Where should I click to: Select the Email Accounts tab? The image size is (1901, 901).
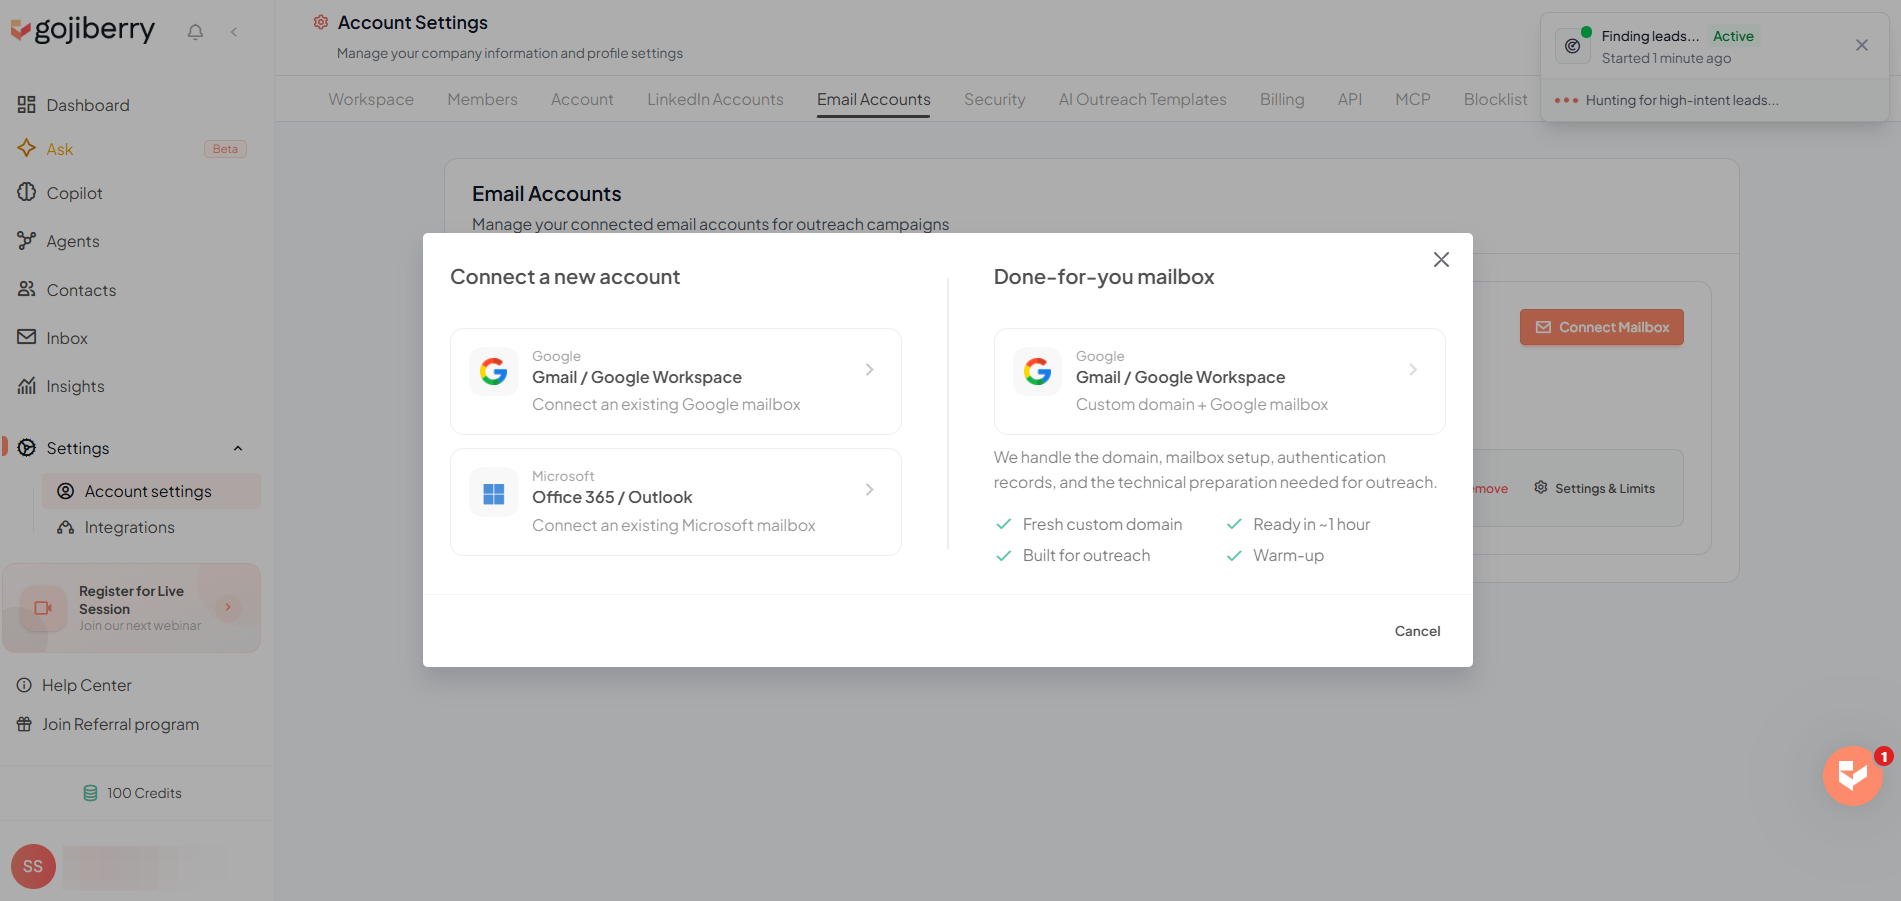coord(873,99)
